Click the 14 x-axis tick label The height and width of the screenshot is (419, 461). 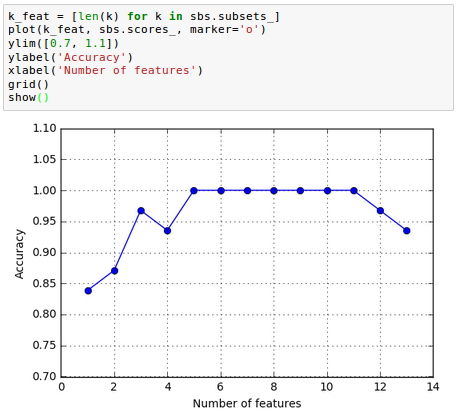433,387
